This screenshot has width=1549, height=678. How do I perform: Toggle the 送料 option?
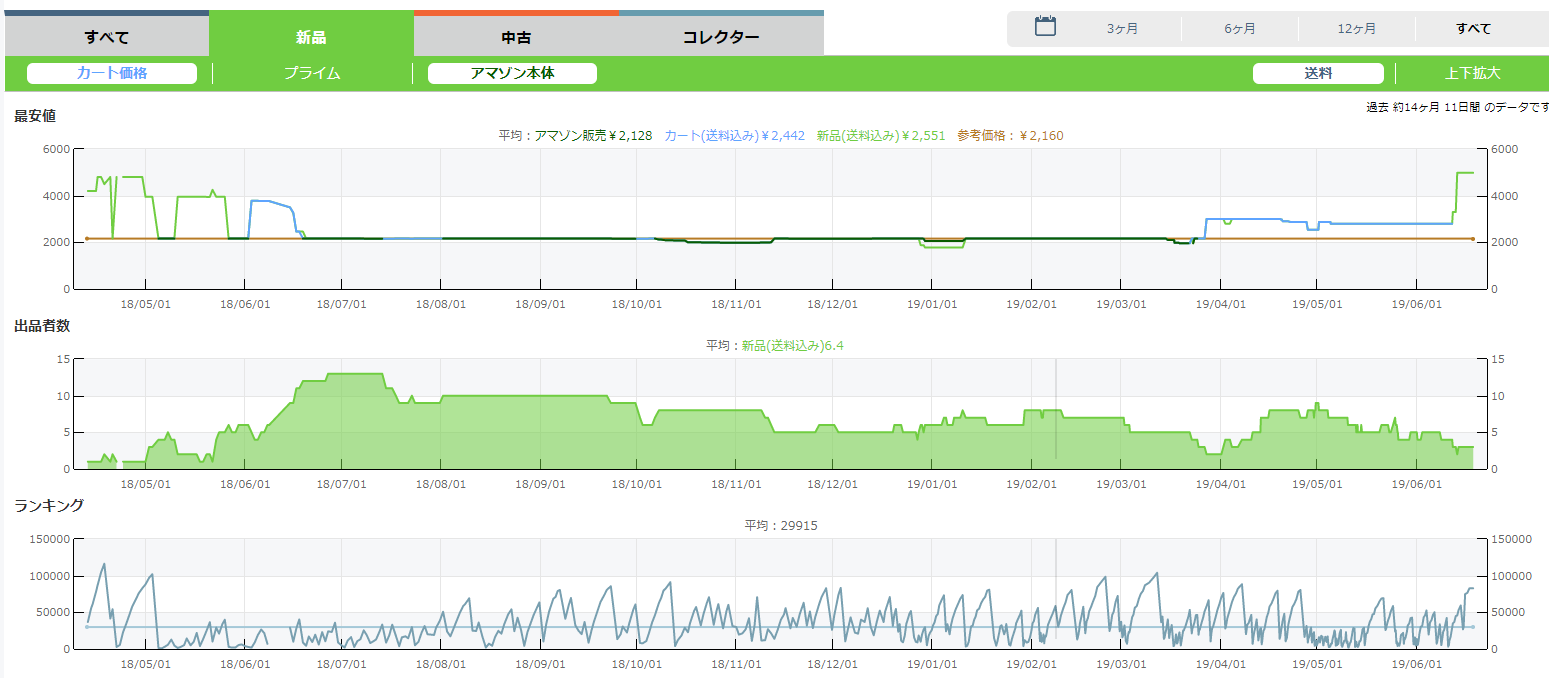click(x=1318, y=73)
